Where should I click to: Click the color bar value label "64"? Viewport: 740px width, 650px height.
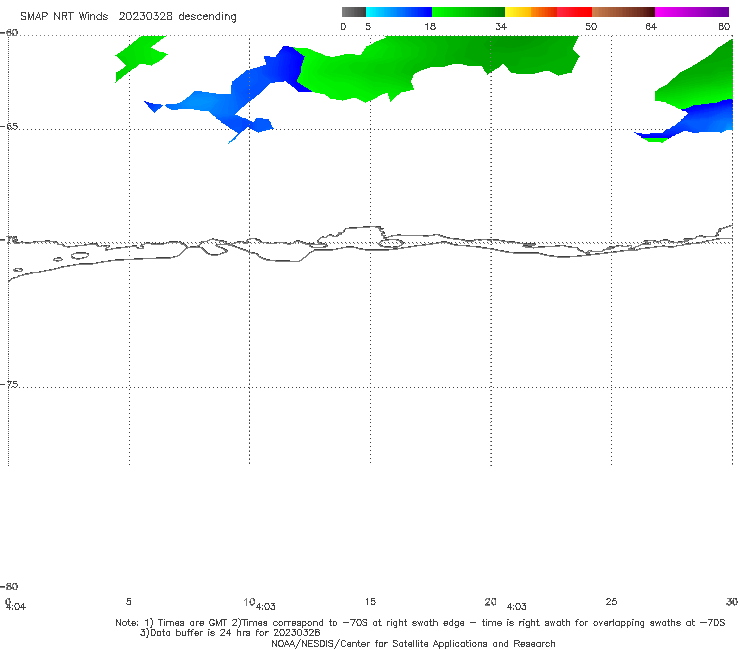[x=651, y=26]
